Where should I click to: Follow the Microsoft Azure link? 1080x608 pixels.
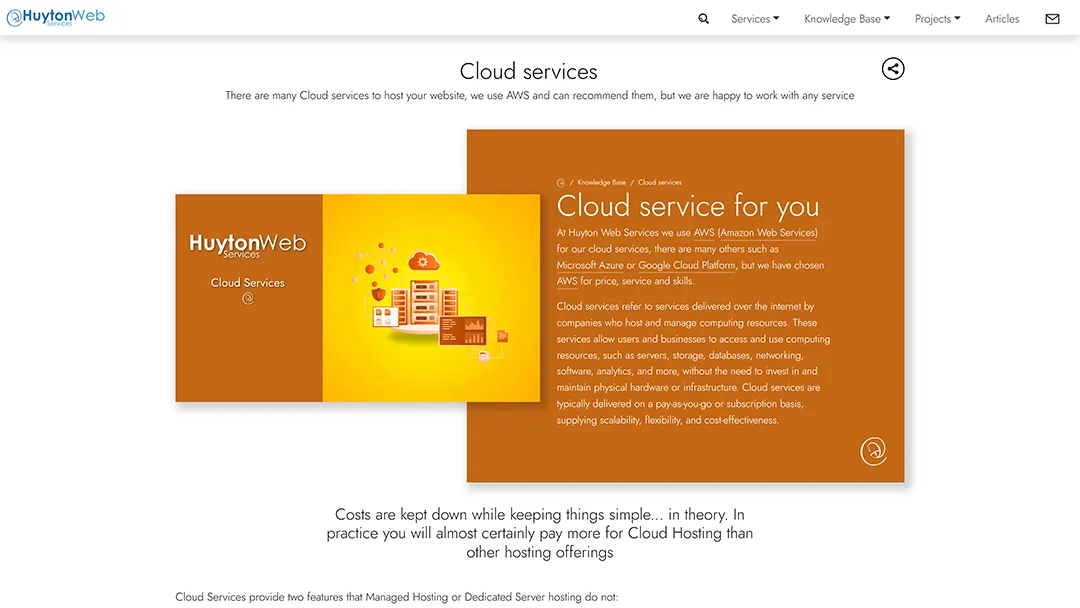coord(590,265)
